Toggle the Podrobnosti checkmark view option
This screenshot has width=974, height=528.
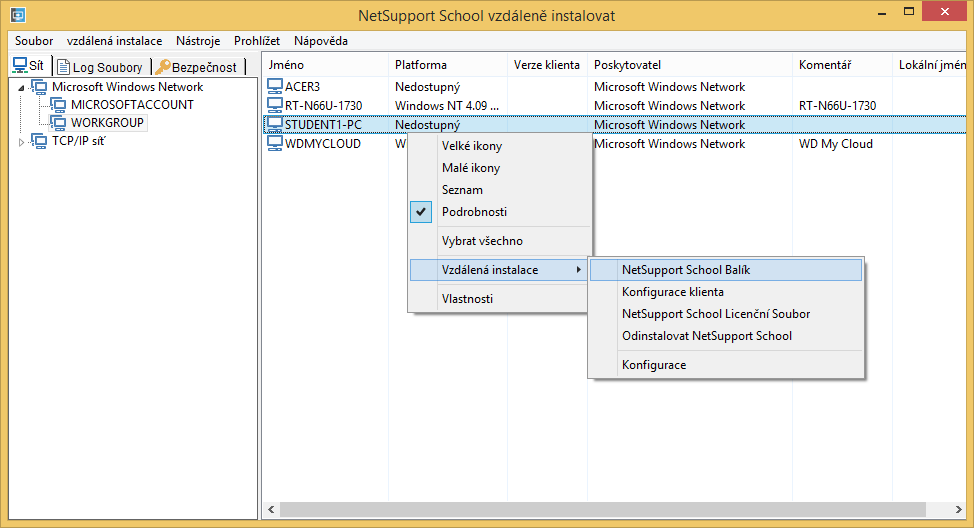[421, 211]
